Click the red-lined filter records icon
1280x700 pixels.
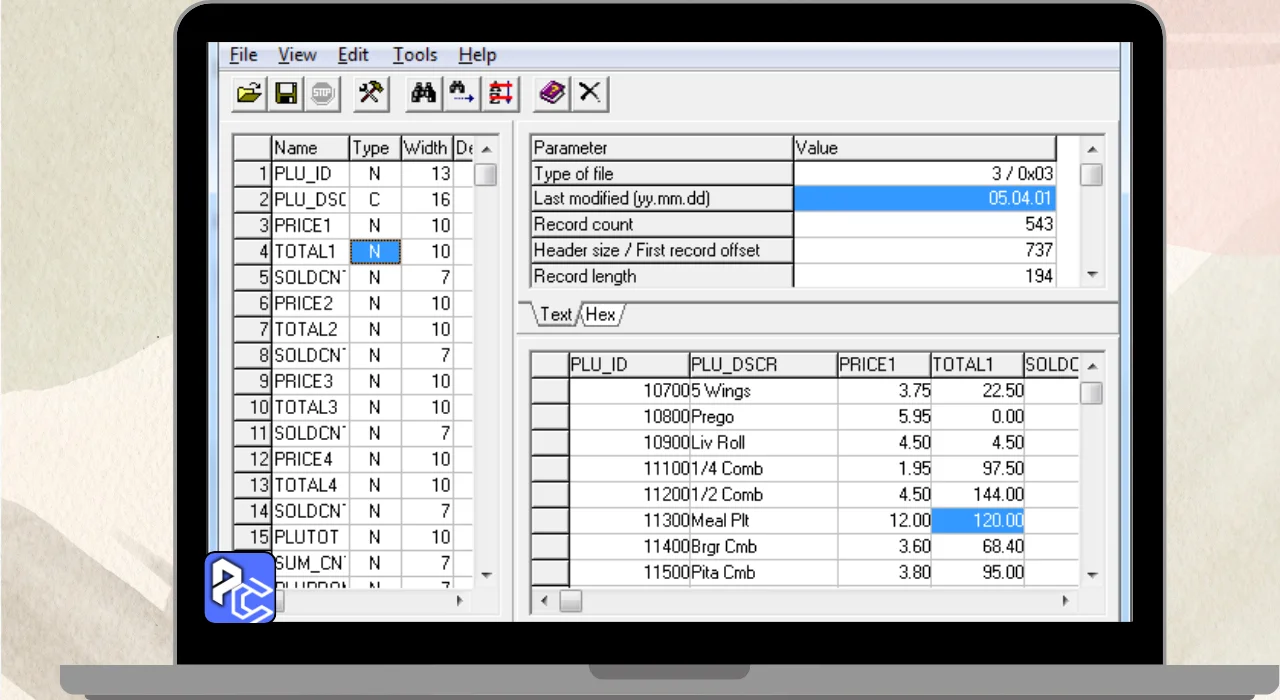point(499,94)
